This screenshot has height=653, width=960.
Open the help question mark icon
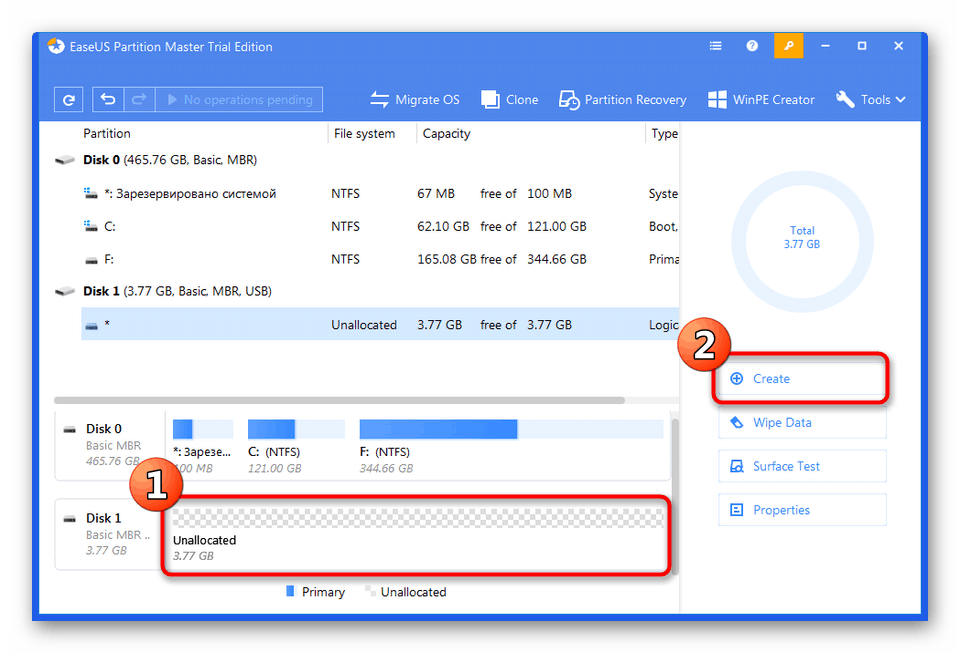[x=752, y=46]
